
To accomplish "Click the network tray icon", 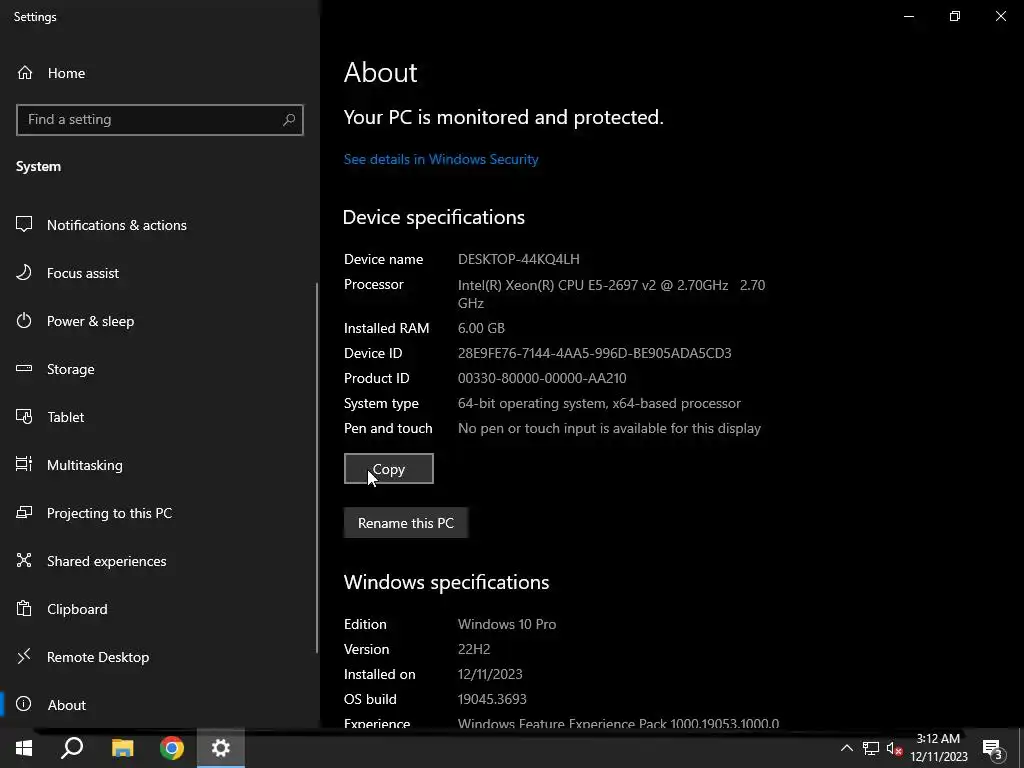I will click(871, 748).
